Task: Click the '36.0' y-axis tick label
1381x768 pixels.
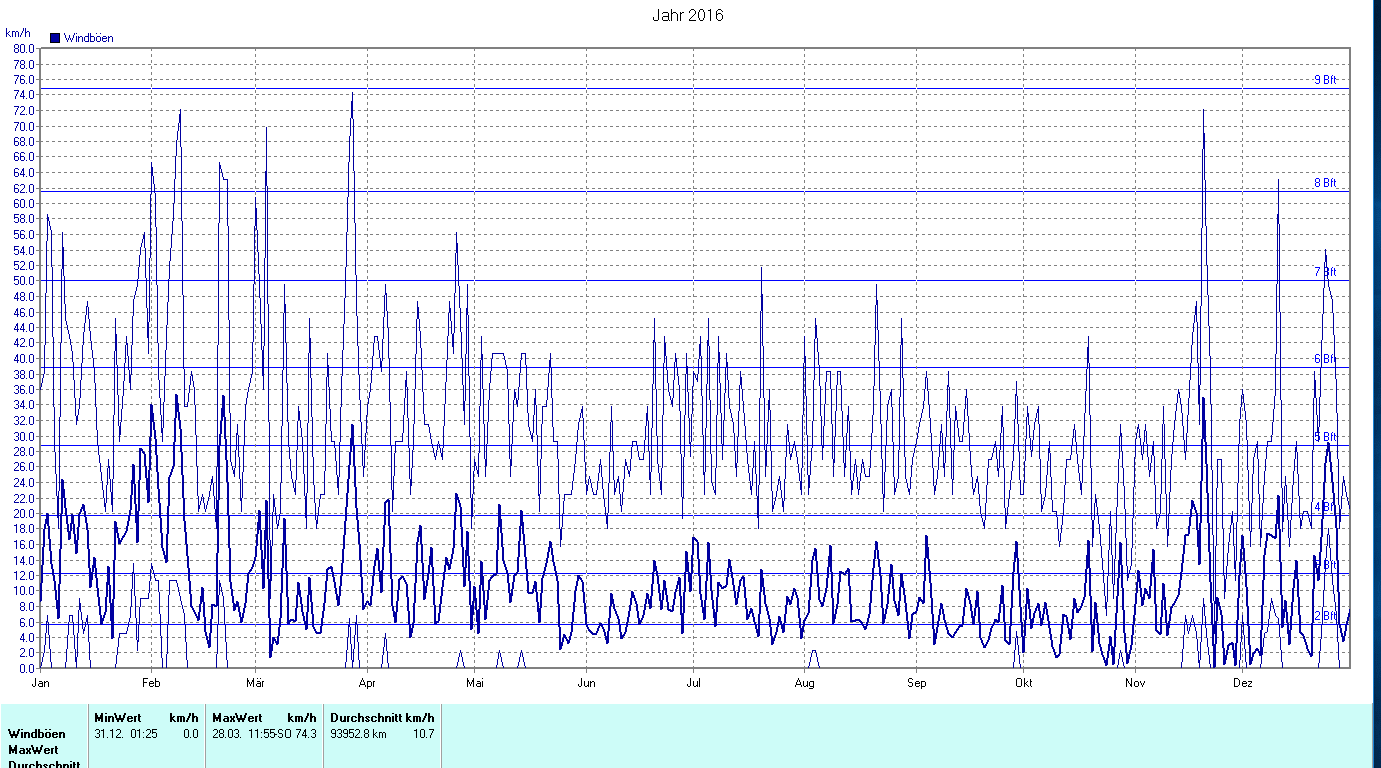Action: click(x=24, y=390)
